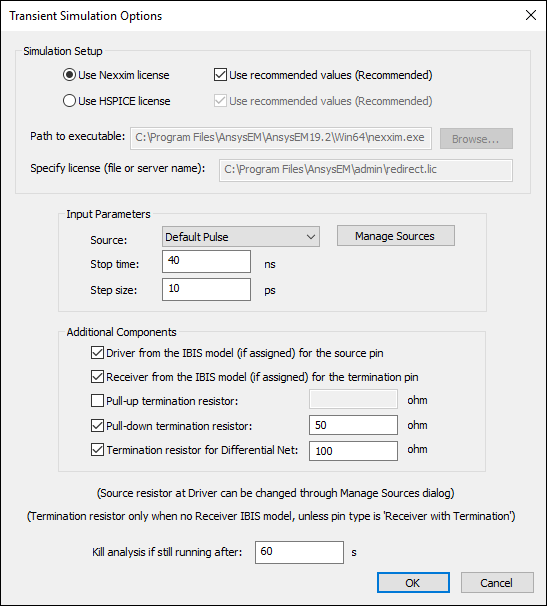The width and height of the screenshot is (547, 606).
Task: Click the Step size input field
Action: pyautogui.click(x=206, y=289)
